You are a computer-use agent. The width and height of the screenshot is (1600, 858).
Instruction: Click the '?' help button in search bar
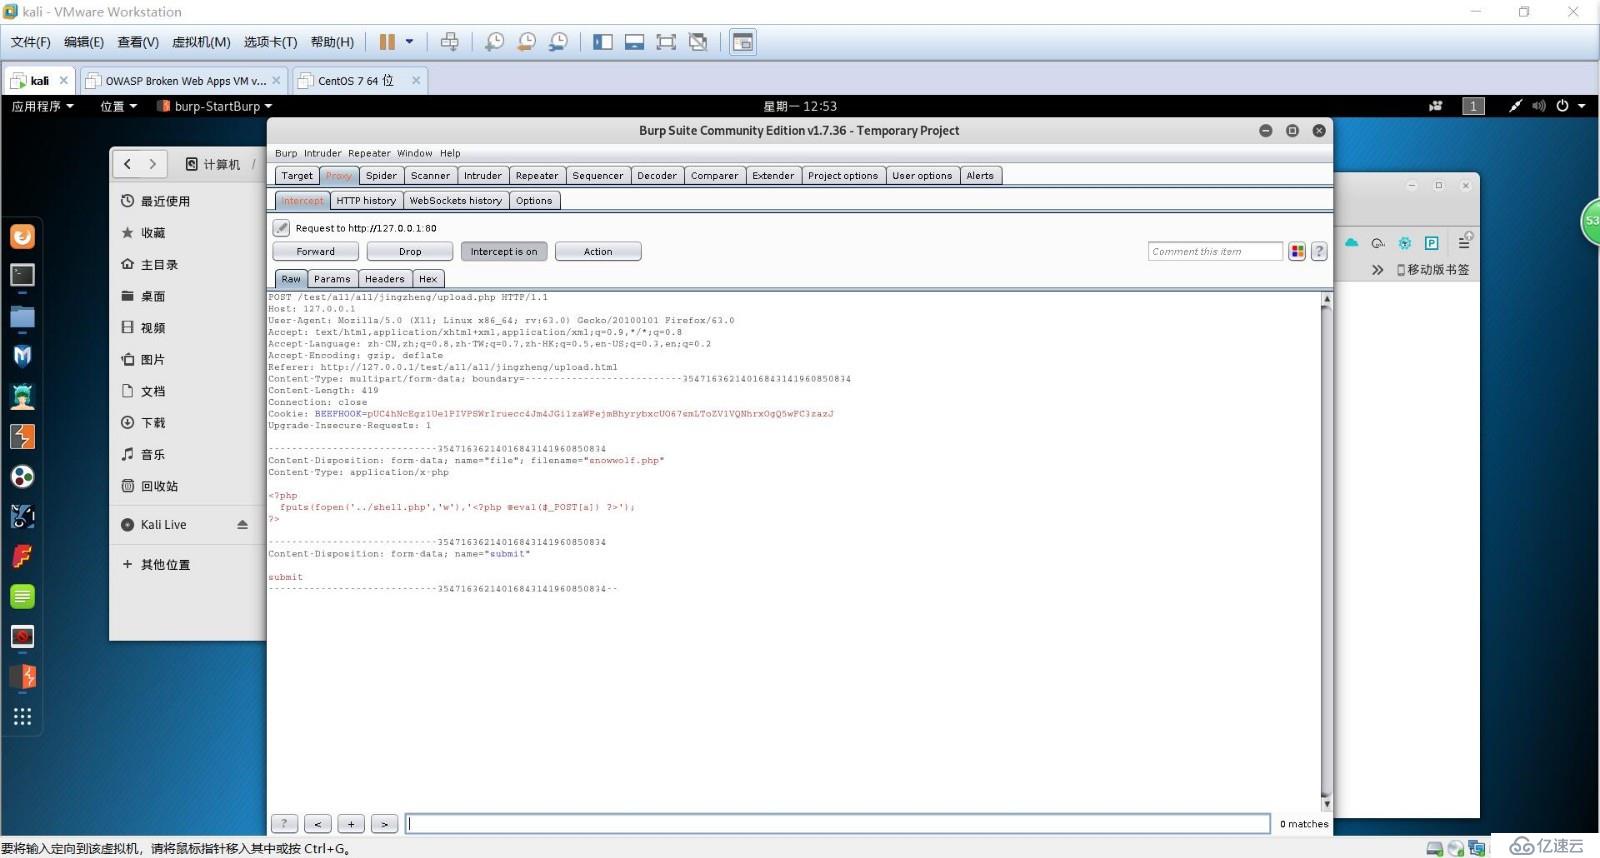tap(284, 823)
